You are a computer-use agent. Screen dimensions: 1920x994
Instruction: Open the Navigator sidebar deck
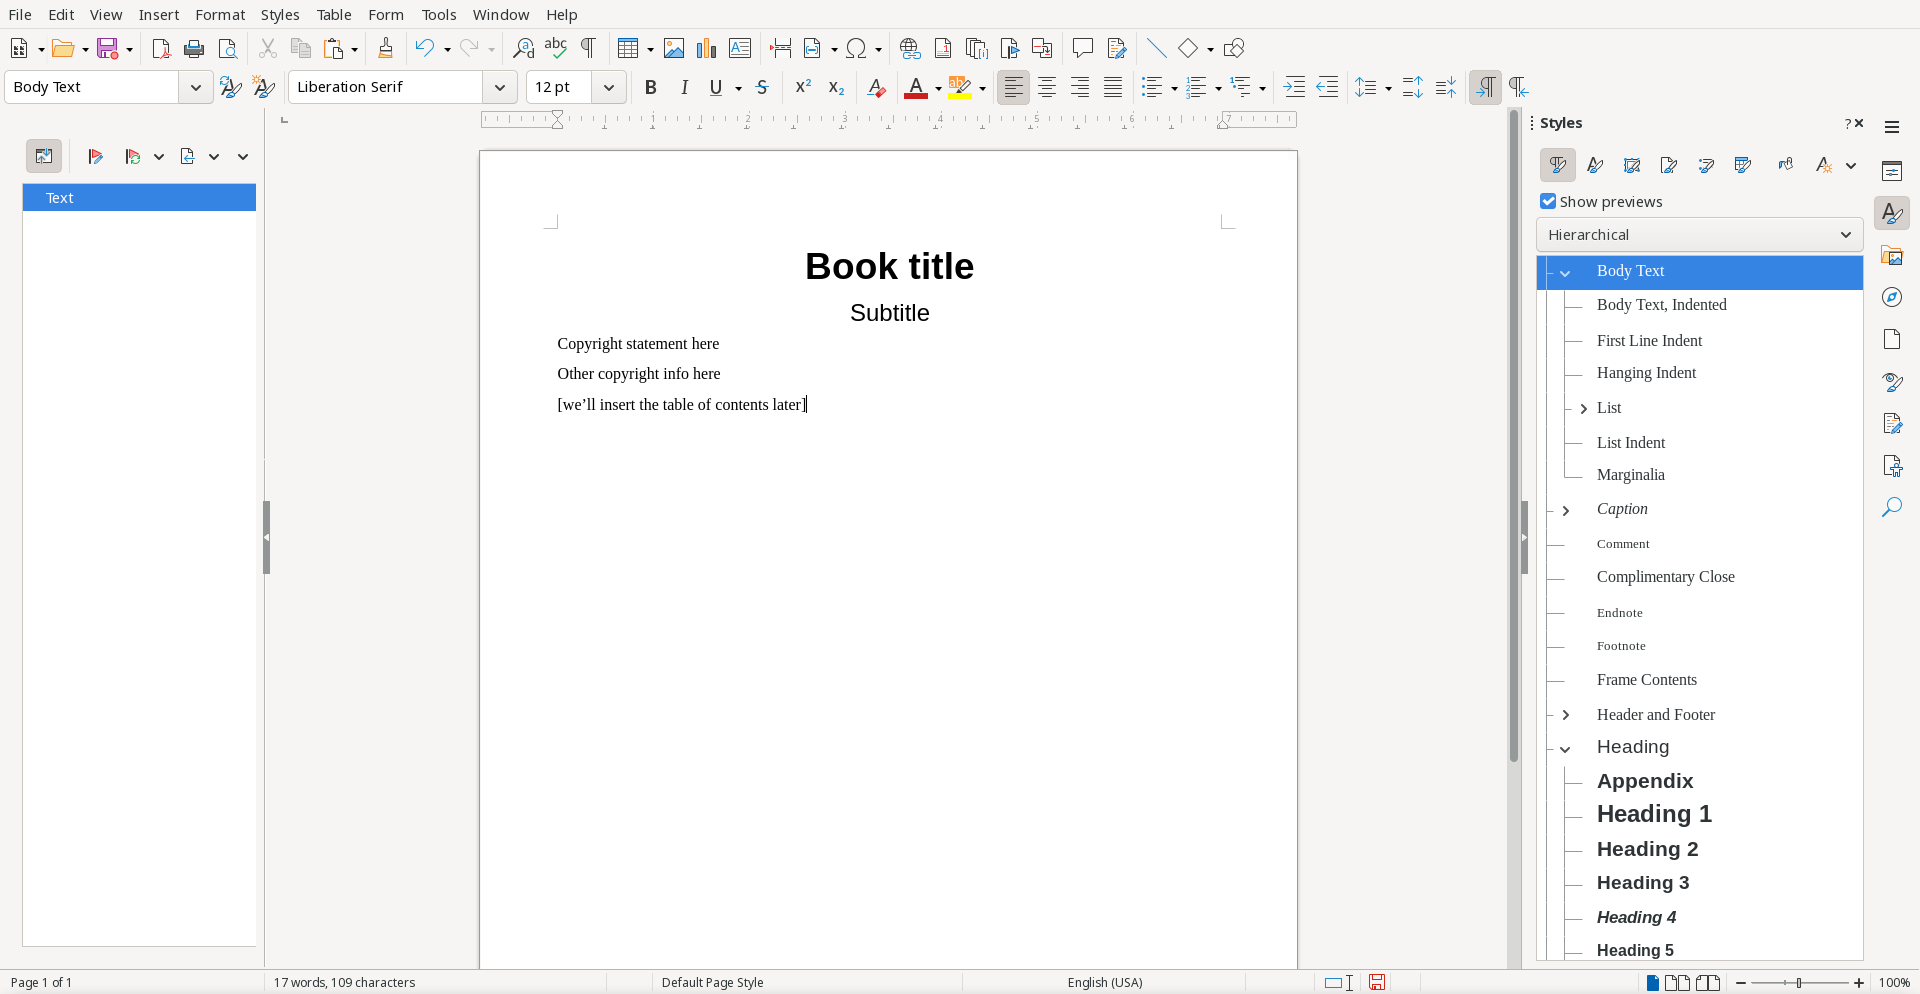point(1892,298)
